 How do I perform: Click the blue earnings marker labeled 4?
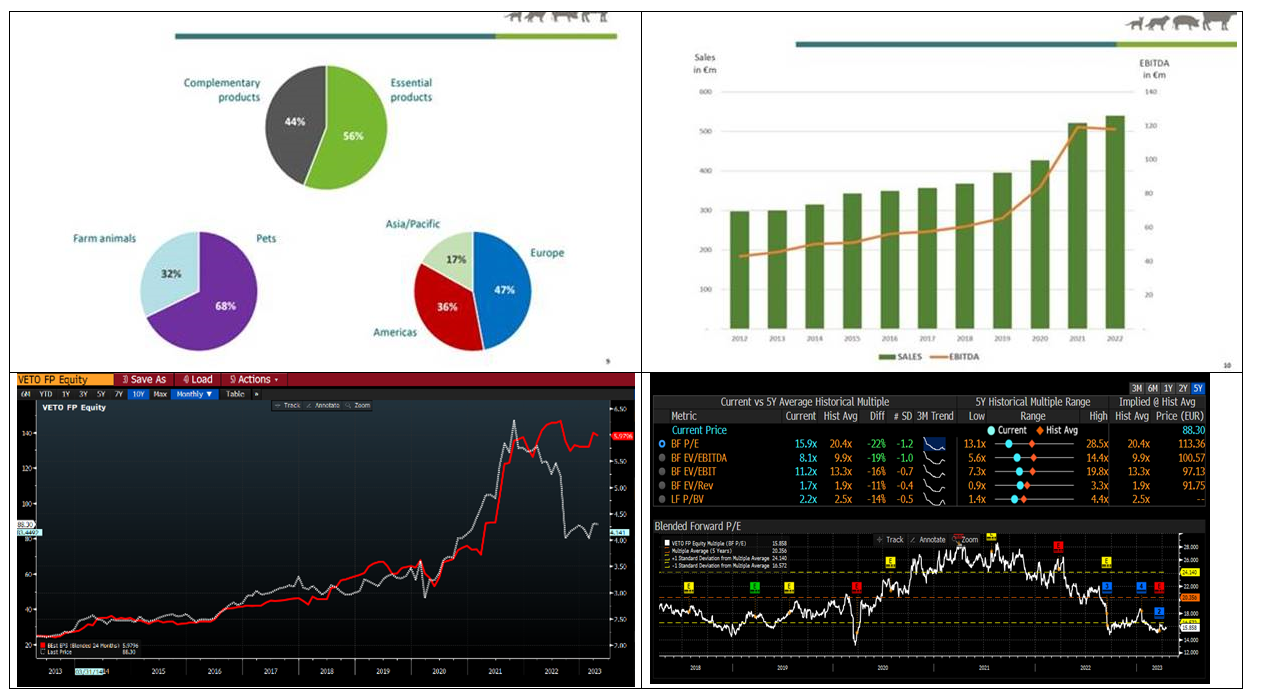click(1141, 587)
